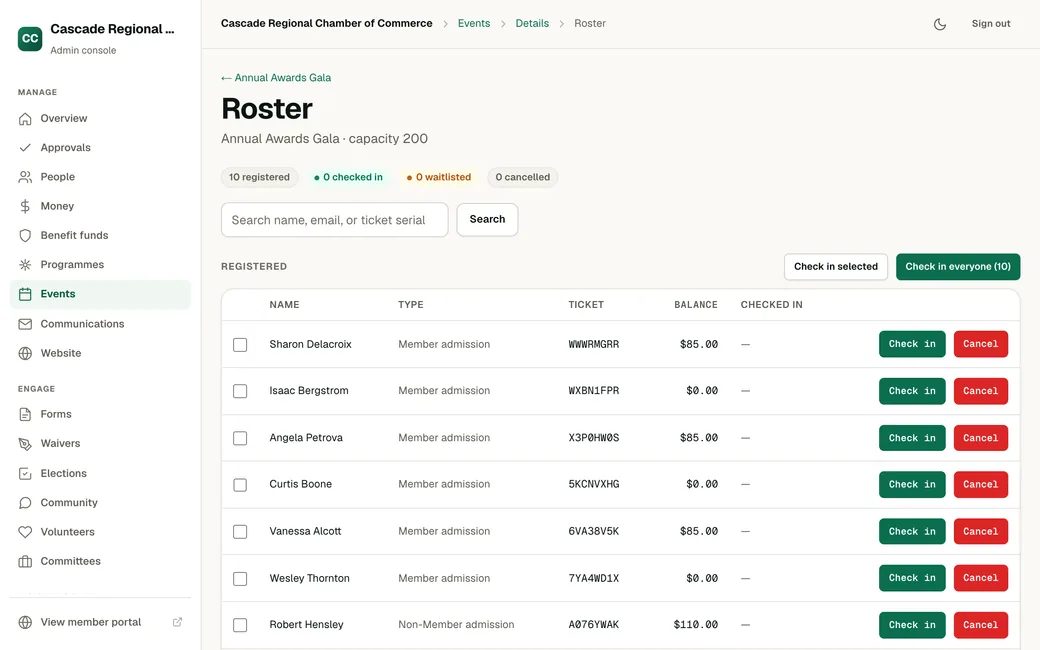The height and width of the screenshot is (650, 1040).
Task: Tick the checkbox for Curtis Boone
Action: click(x=240, y=485)
